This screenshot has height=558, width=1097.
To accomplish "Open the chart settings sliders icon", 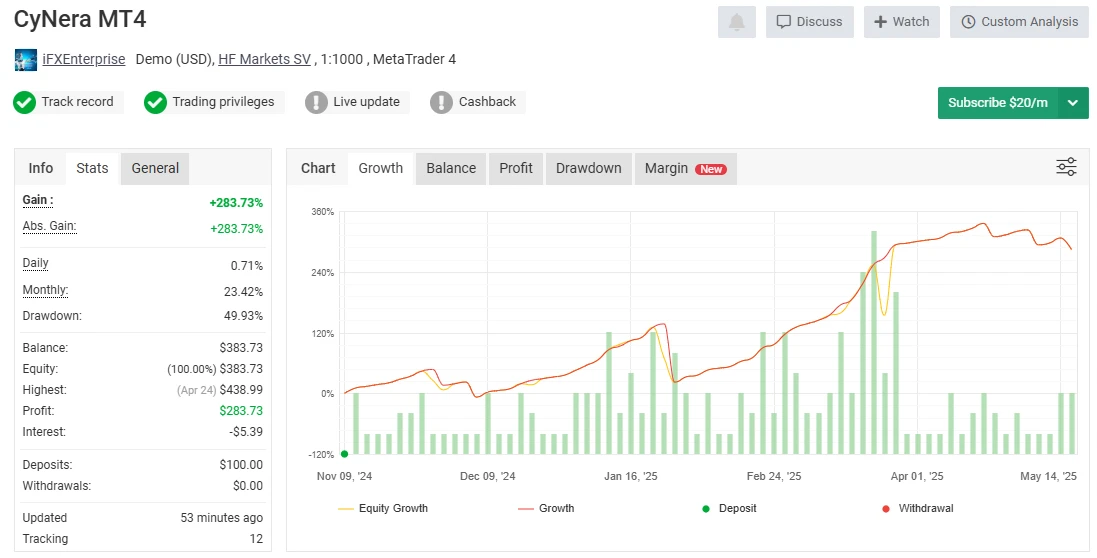I will coord(1066,167).
